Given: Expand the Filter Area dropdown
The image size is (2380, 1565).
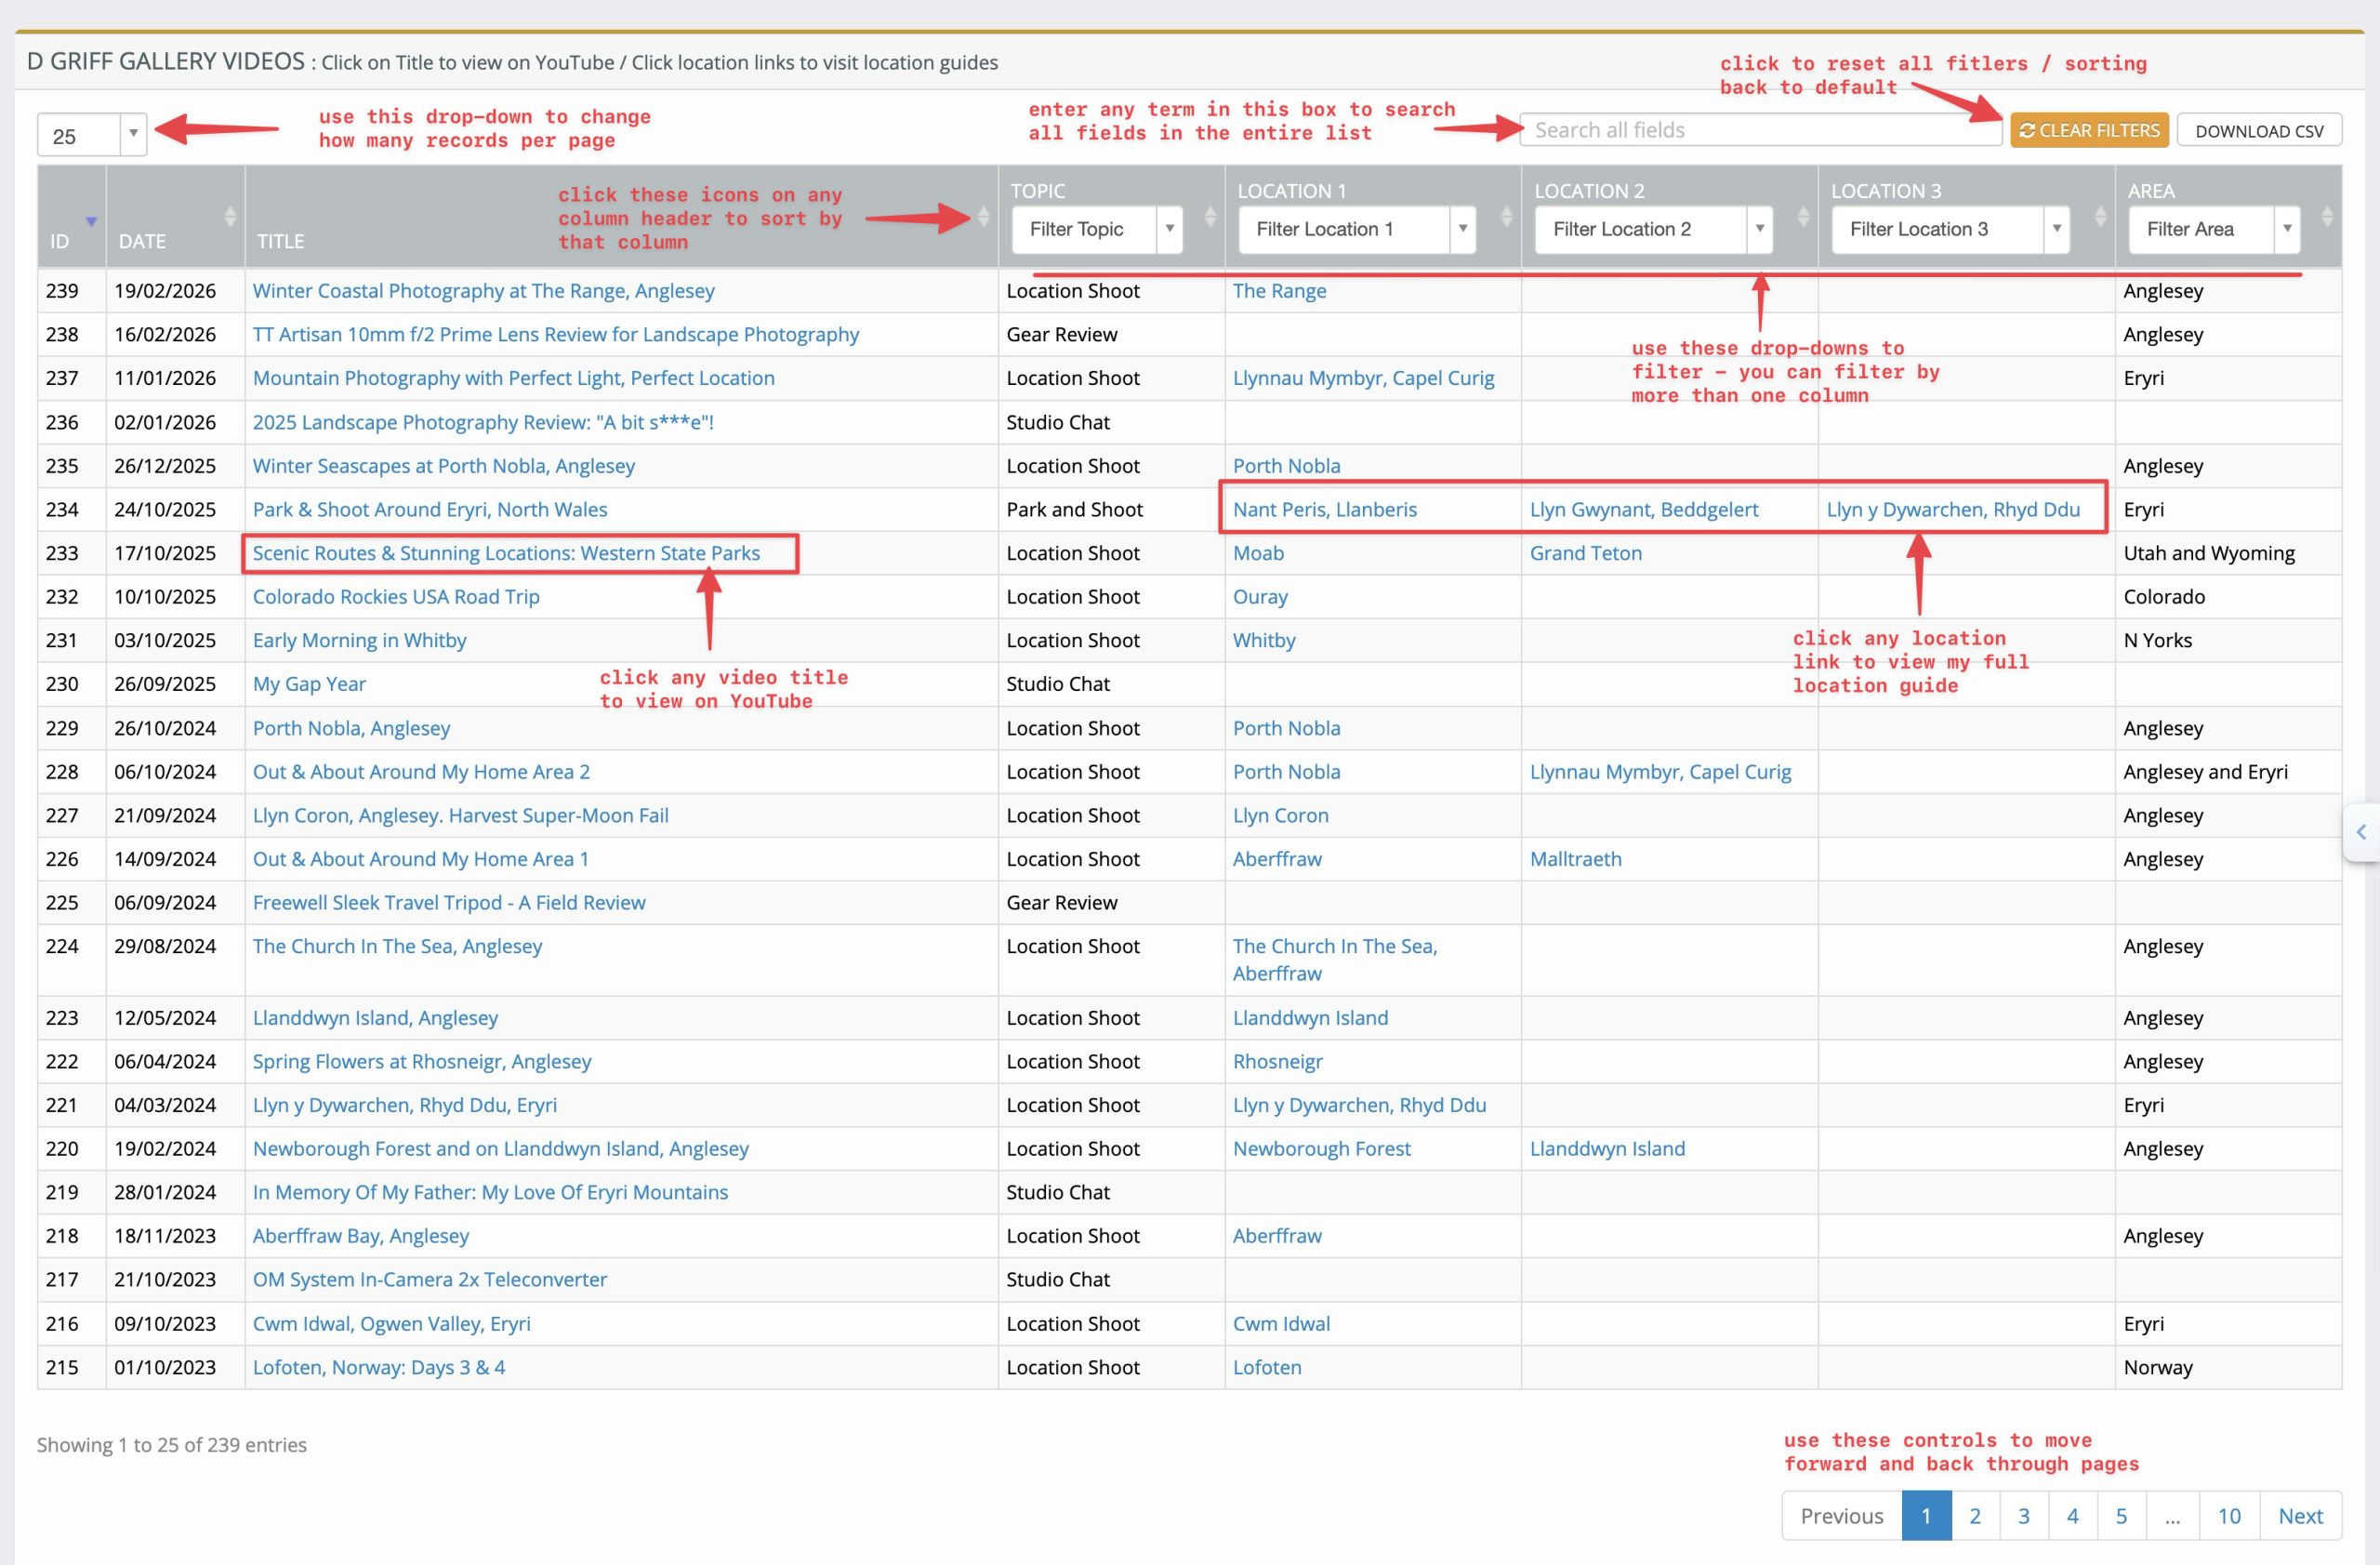Looking at the screenshot, I should pos(2213,229).
